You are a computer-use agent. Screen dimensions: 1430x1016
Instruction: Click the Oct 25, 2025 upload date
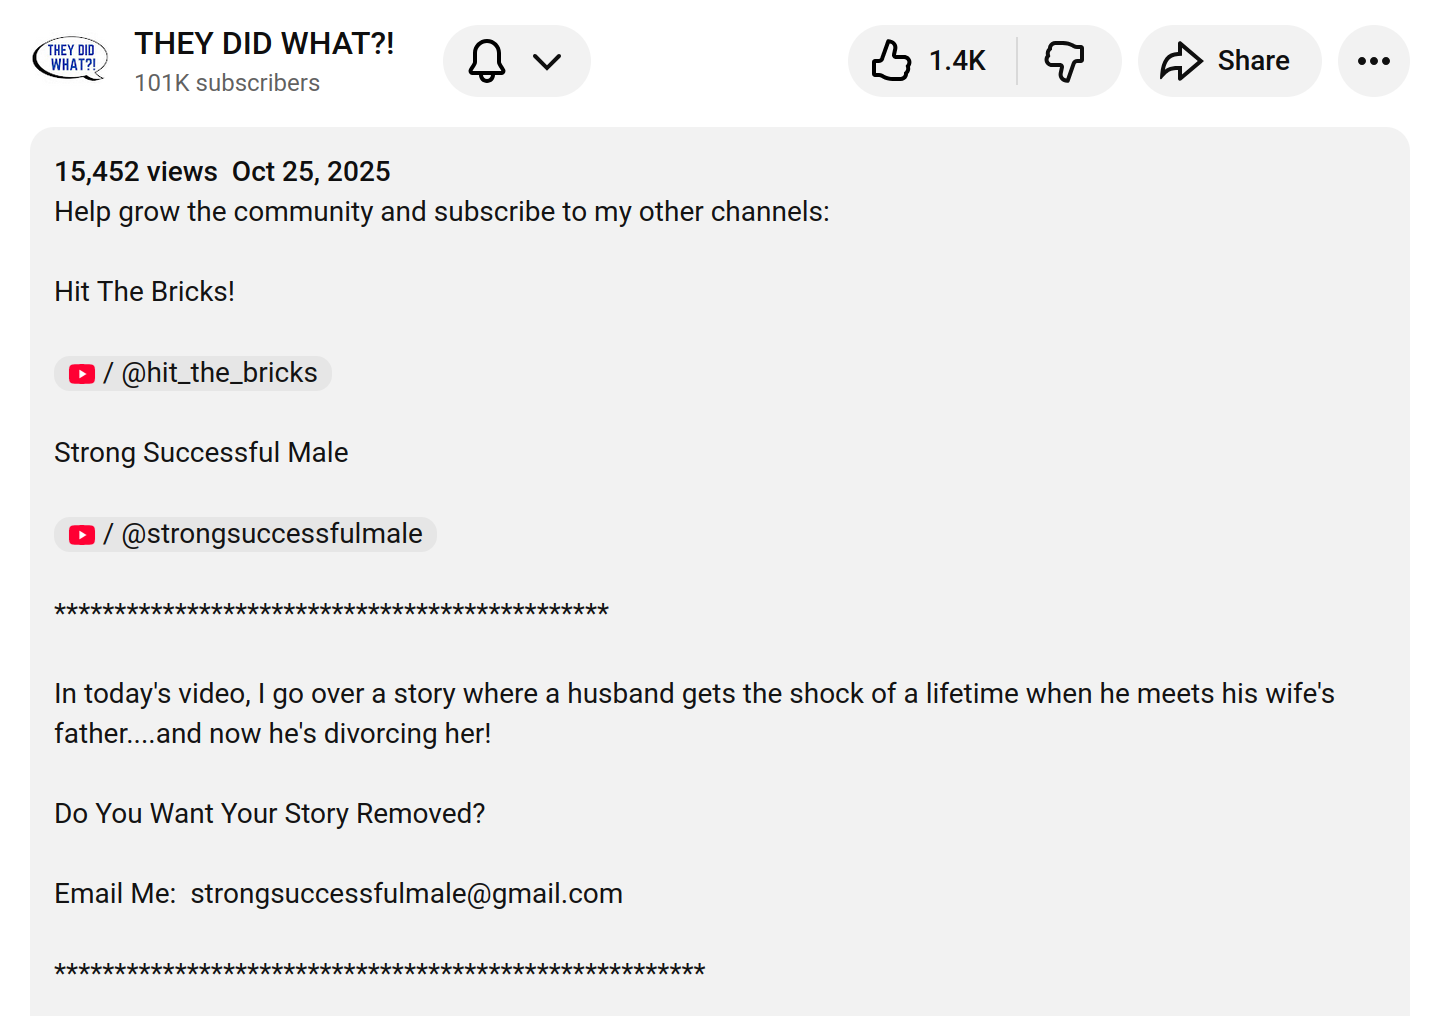click(x=311, y=172)
